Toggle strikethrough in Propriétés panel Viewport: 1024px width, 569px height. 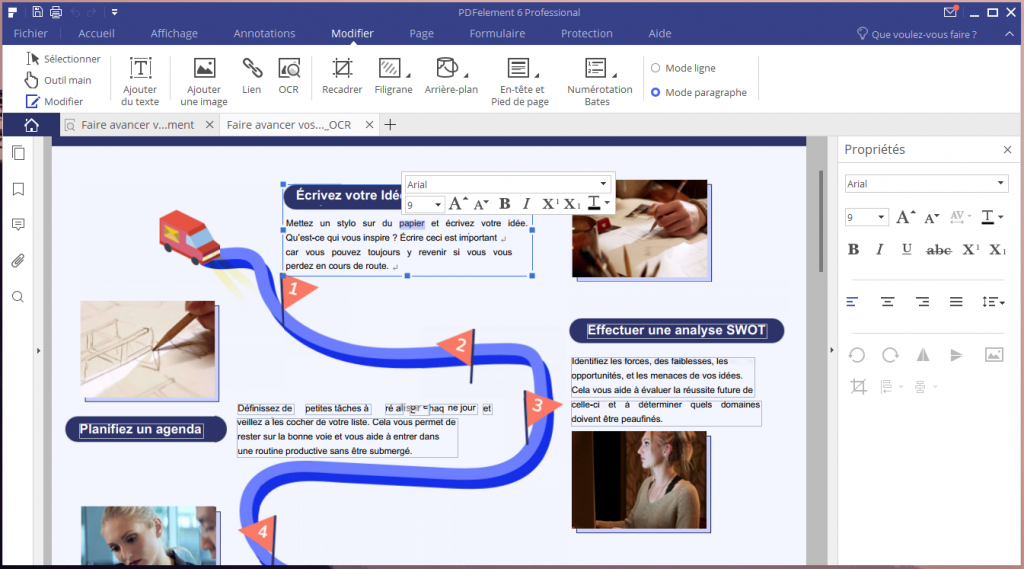click(939, 250)
